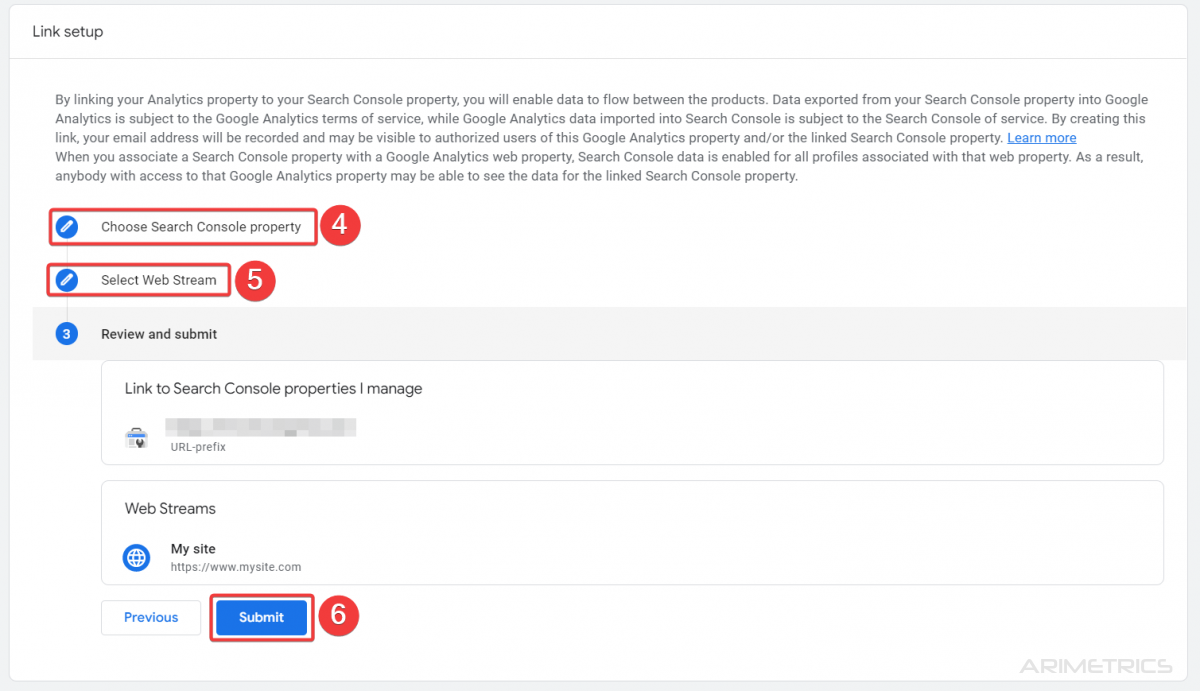Click the red annotation badge number 6
This screenshot has width=1200, height=691.
[x=338, y=615]
